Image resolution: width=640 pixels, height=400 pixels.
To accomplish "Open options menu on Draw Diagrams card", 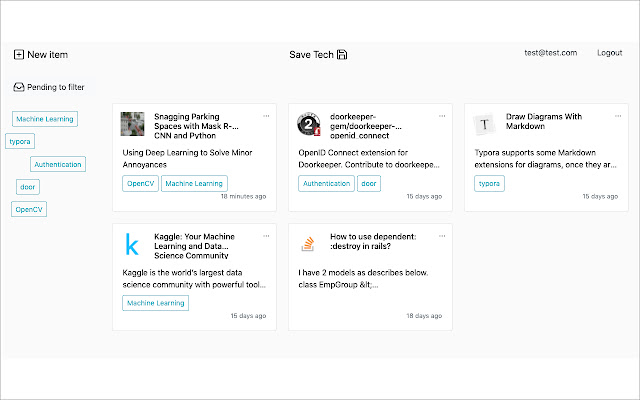I will (618, 116).
